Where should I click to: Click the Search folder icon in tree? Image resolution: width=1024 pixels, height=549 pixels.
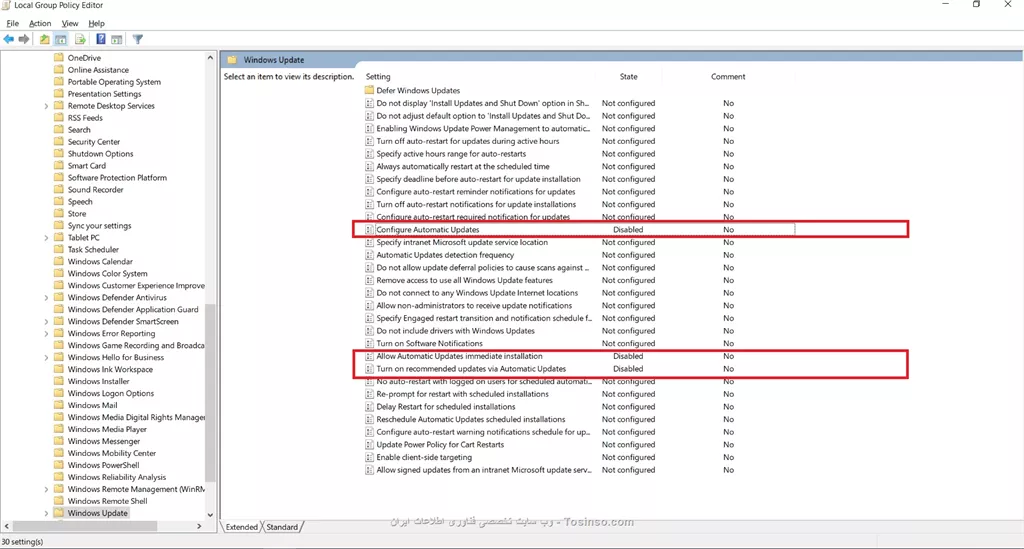tap(59, 129)
